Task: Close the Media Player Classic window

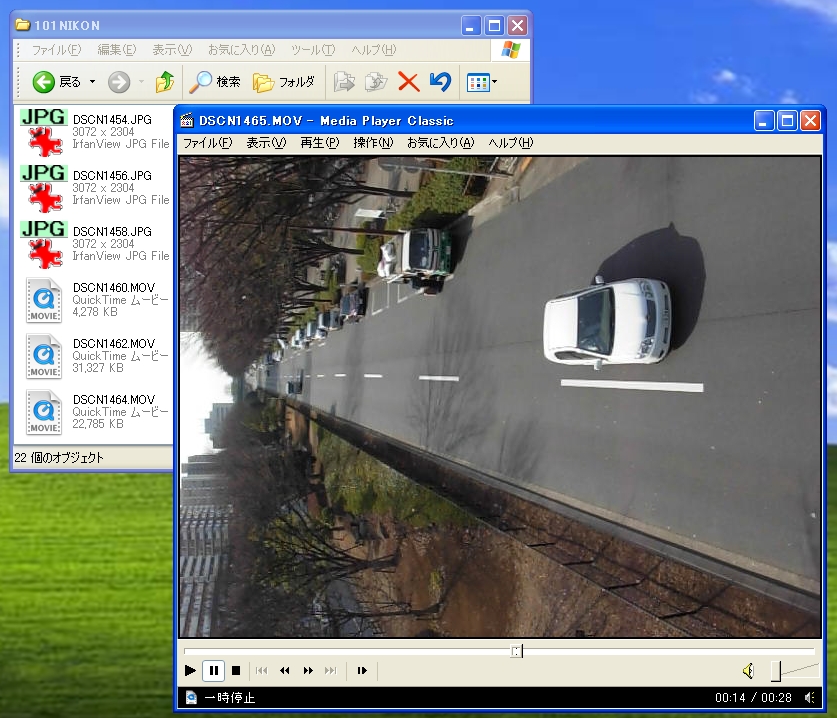Action: [810, 121]
